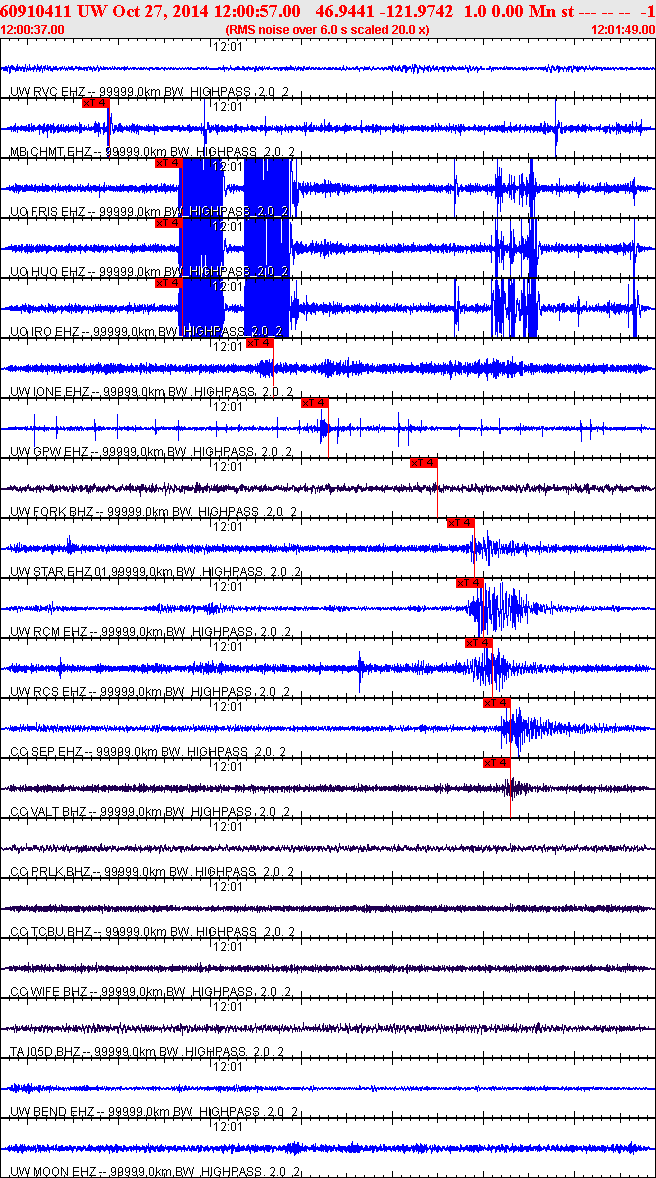Select the xT 4 pick marker on VALT trace
656x1178 pixels.
coord(497,764)
